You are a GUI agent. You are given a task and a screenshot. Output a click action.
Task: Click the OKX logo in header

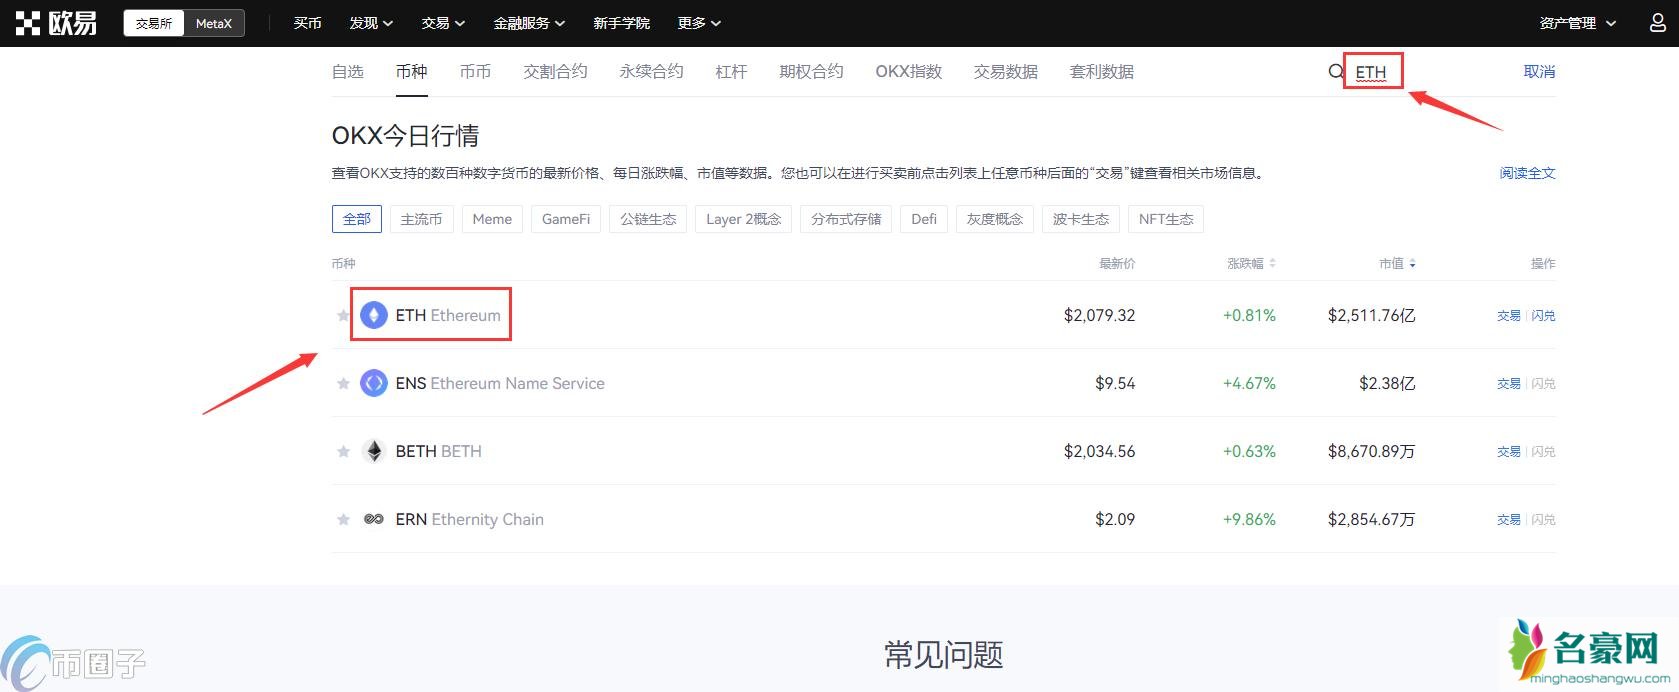[56, 23]
